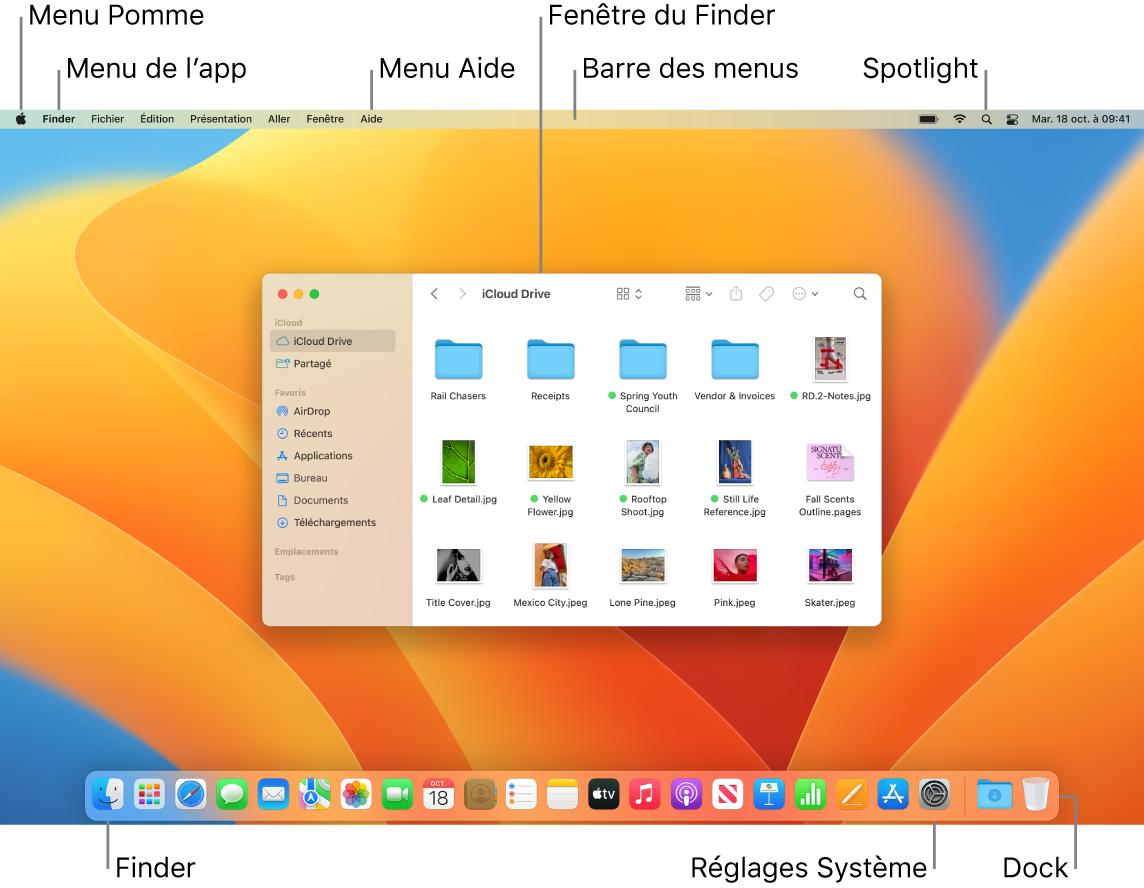Open the Trash icon in the Dock
The image size is (1144, 888).
(x=1035, y=794)
